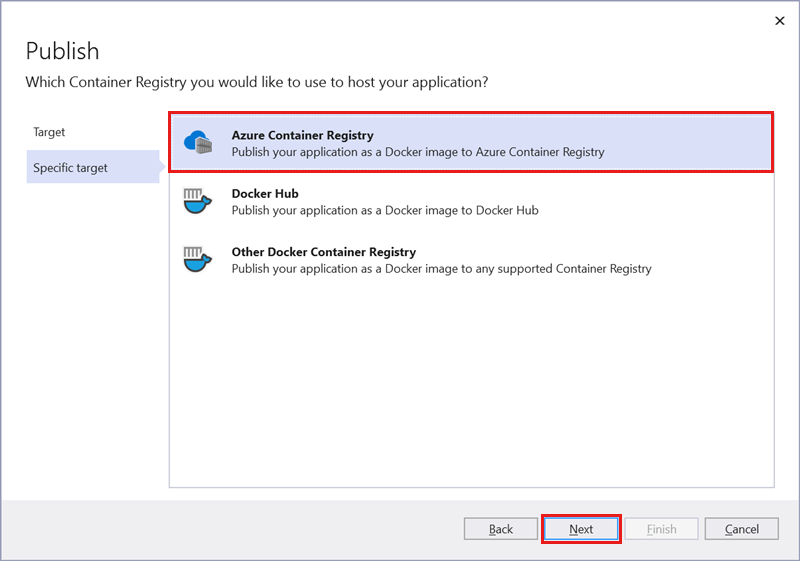Click the 'any supported Container Registry' description
Image resolution: width=800 pixels, height=561 pixels.
(x=441, y=268)
